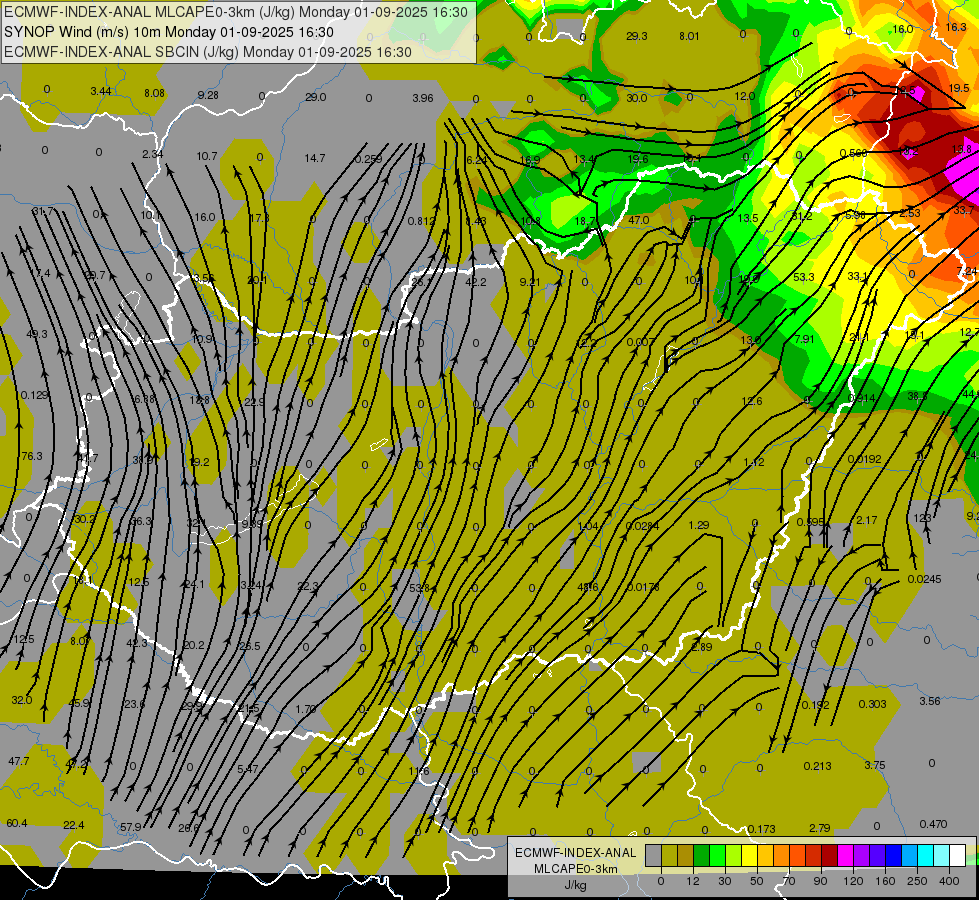The width and height of the screenshot is (979, 900).
Task: Click the '50' tick label on the colorbar
Action: [757, 881]
